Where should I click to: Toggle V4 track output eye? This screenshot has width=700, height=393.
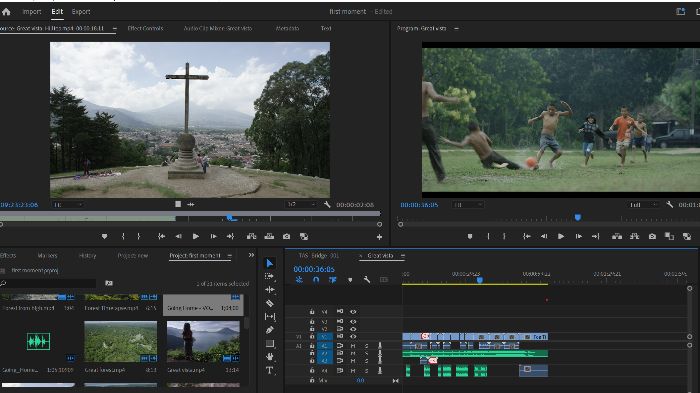pyautogui.click(x=353, y=311)
